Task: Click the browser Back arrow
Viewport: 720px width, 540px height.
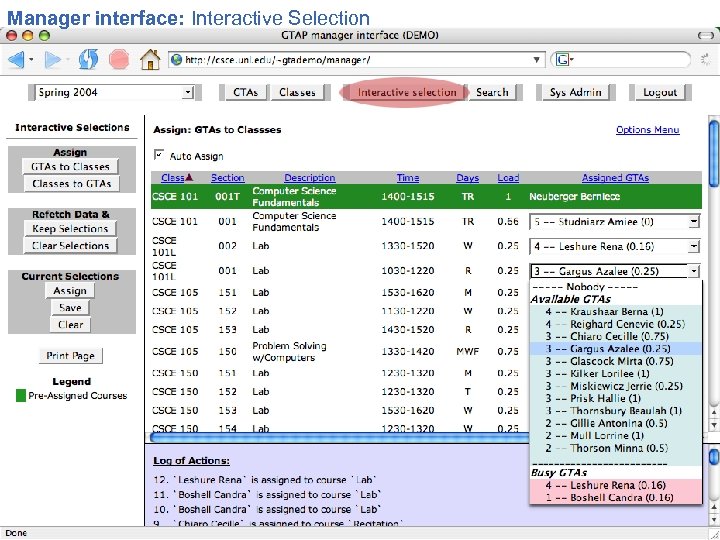Action: (17, 60)
